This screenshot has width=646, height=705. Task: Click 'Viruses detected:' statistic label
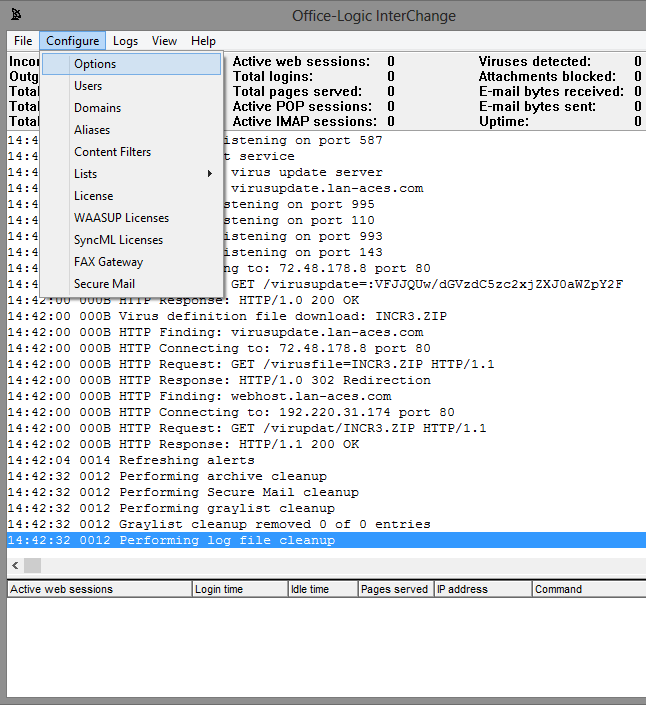click(535, 61)
